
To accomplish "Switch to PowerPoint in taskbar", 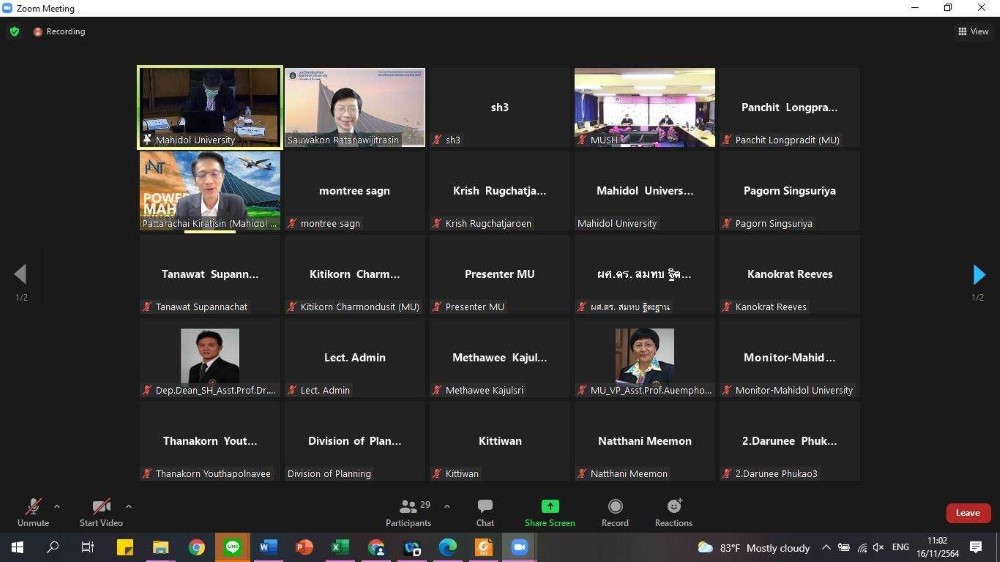I will coord(304,547).
